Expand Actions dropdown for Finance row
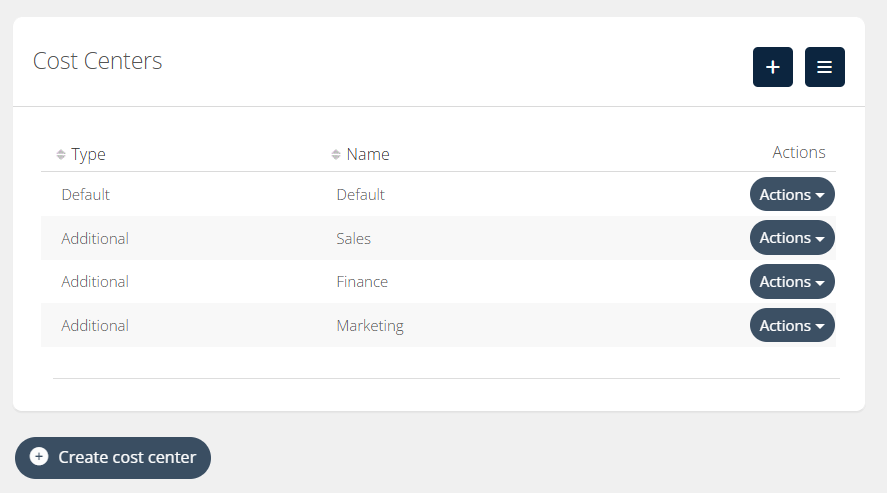This screenshot has height=493, width=887. [791, 282]
